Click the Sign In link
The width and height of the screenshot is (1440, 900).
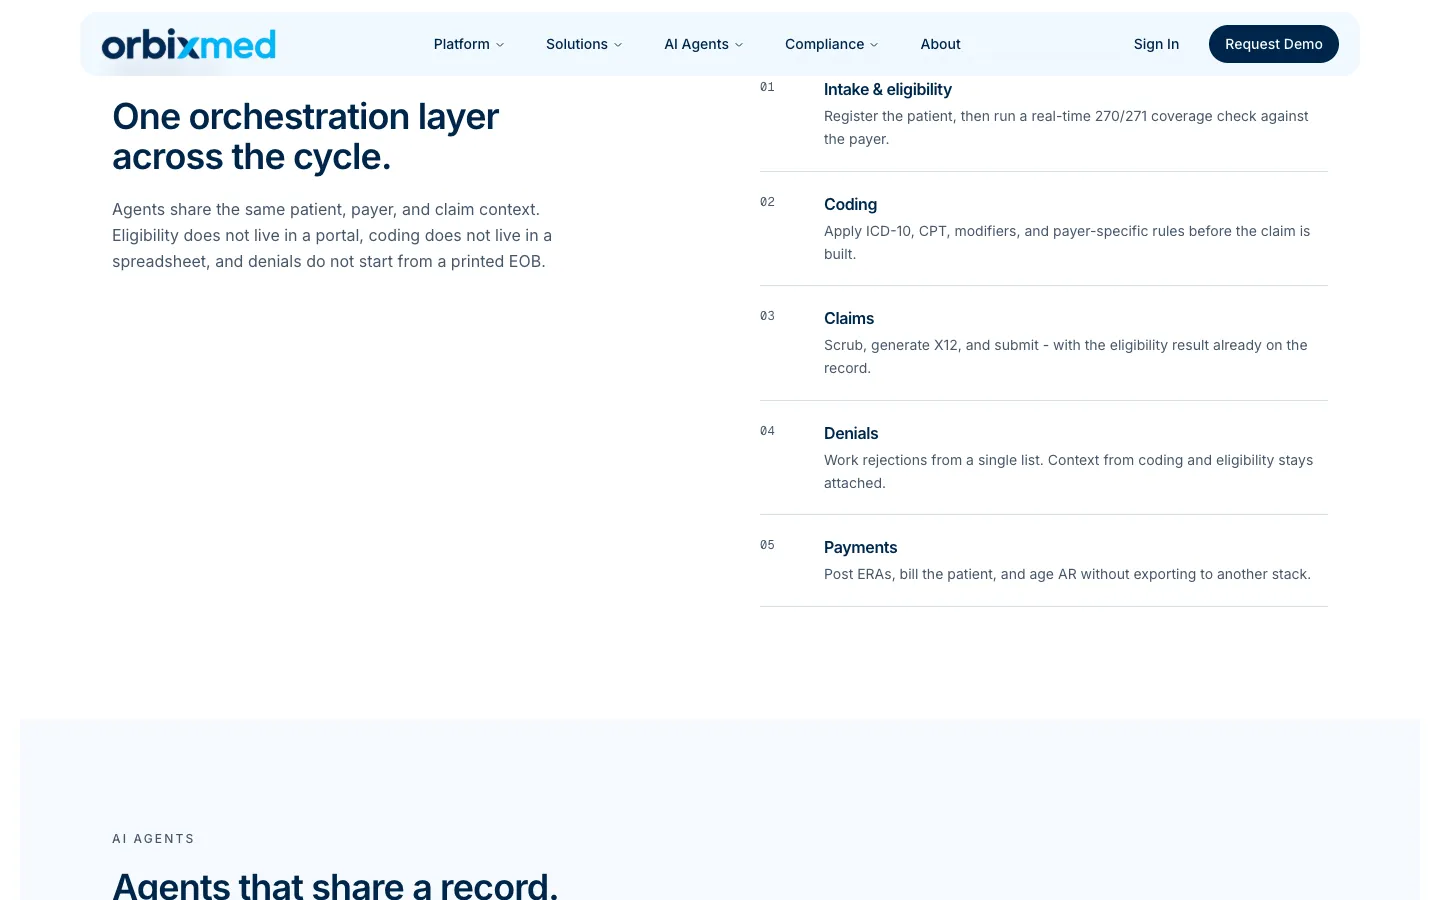tap(1156, 44)
